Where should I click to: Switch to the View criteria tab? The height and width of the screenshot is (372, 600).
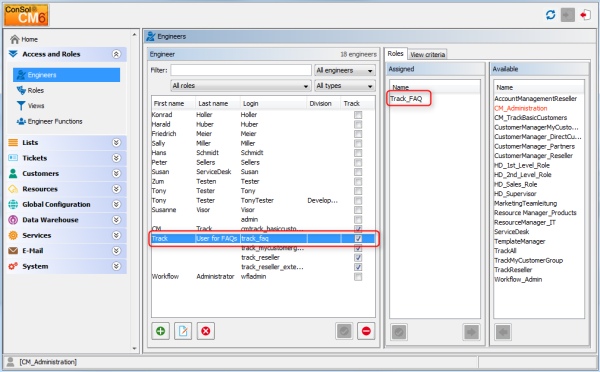(x=428, y=55)
